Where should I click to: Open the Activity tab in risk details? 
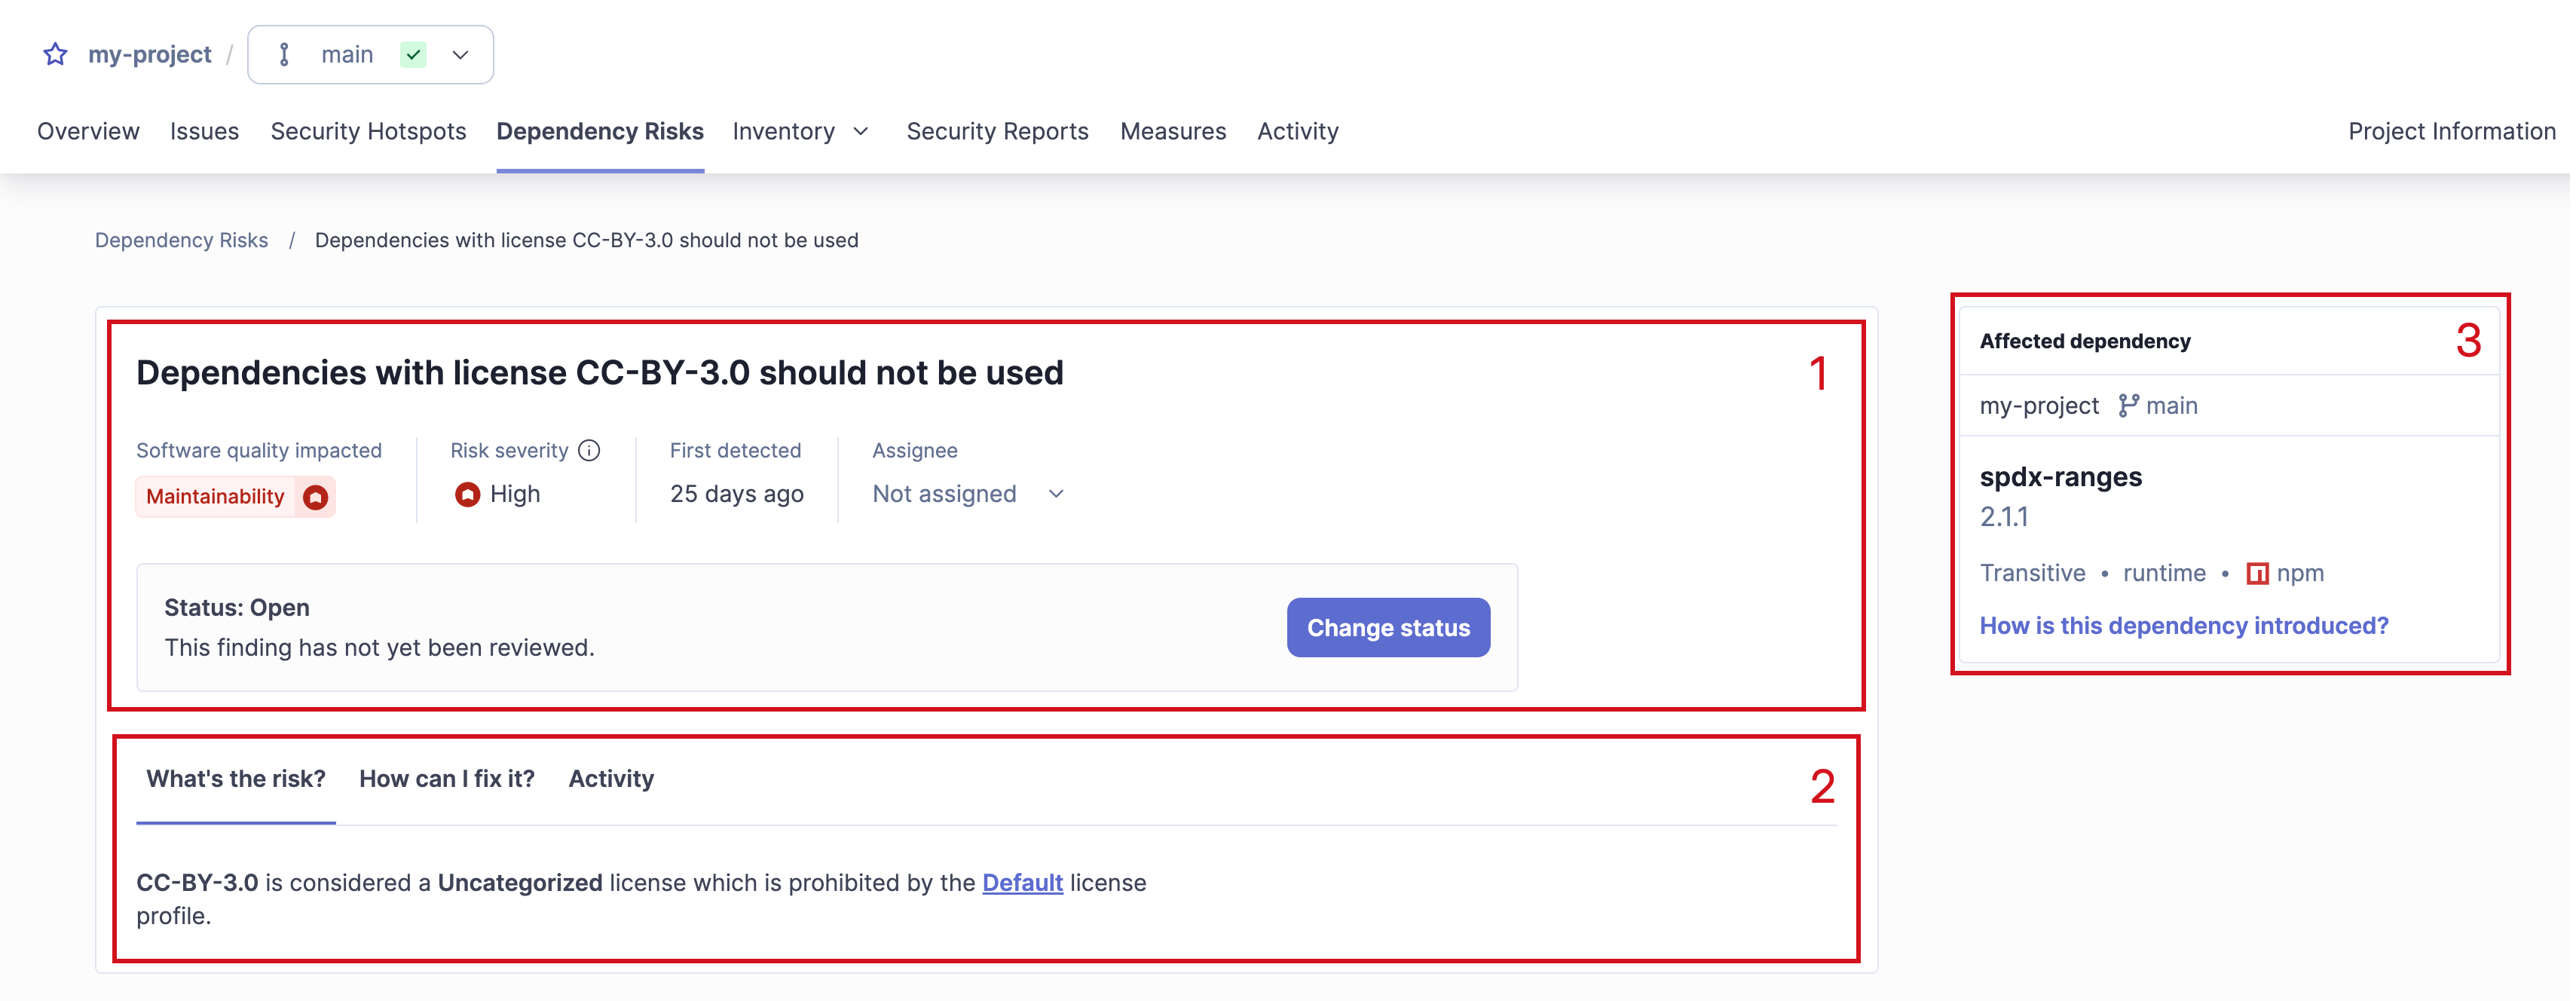pyautogui.click(x=611, y=779)
